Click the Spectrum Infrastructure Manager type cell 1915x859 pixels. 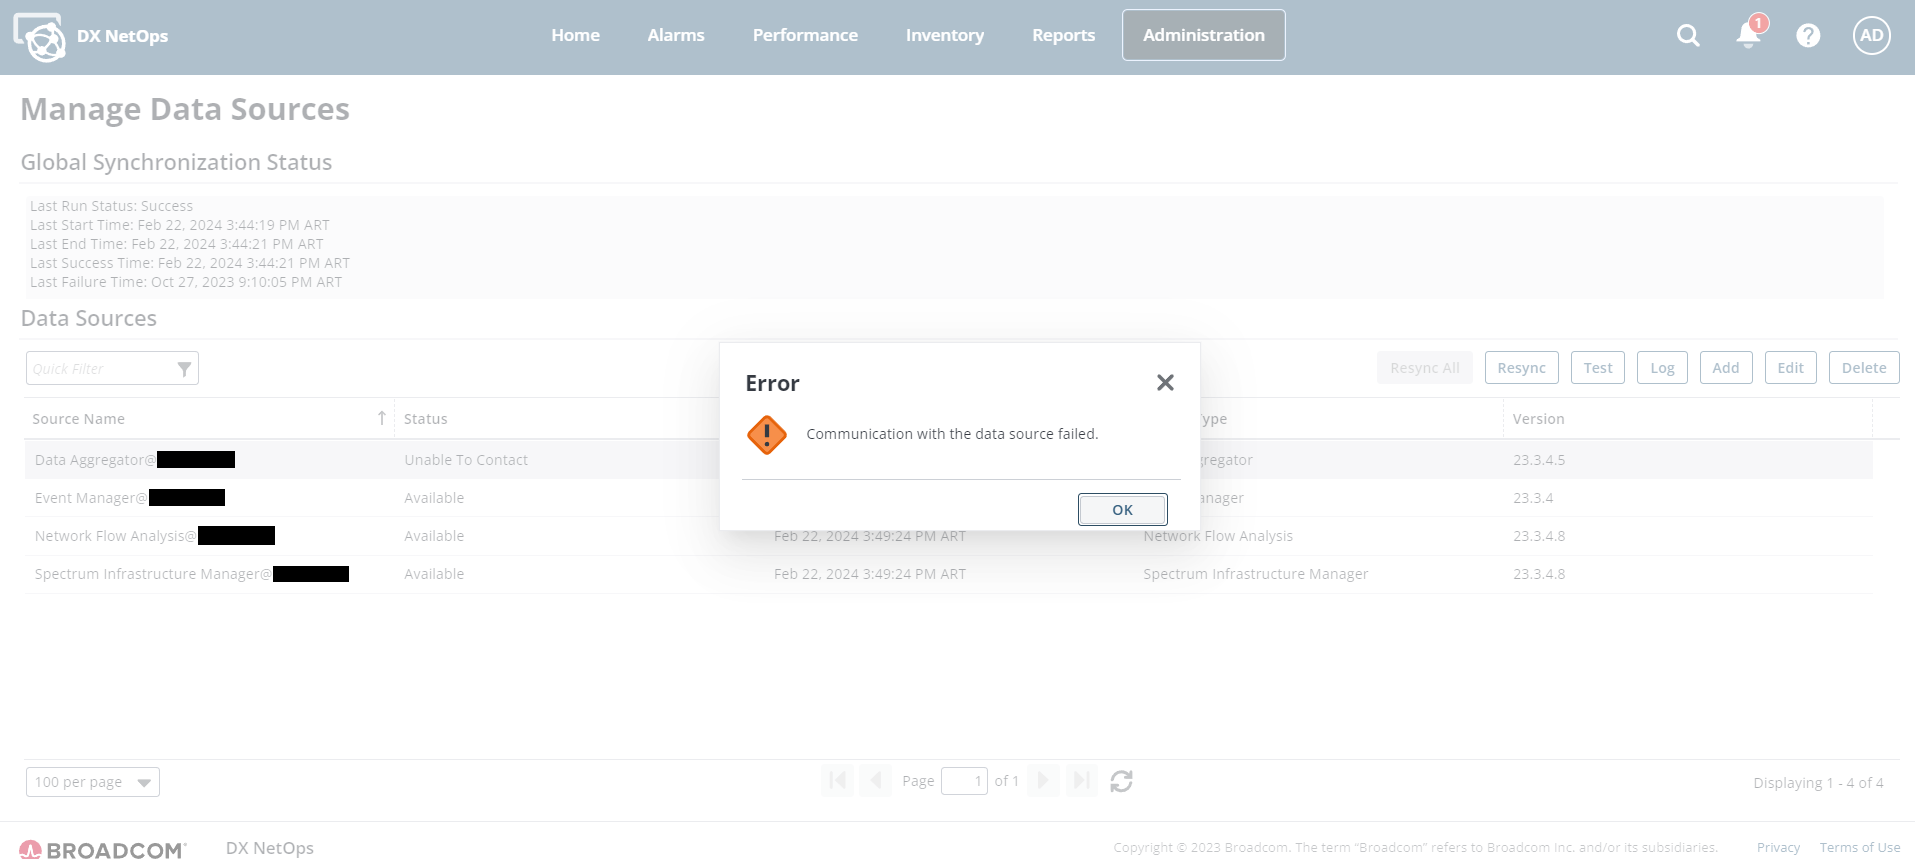(x=1255, y=574)
